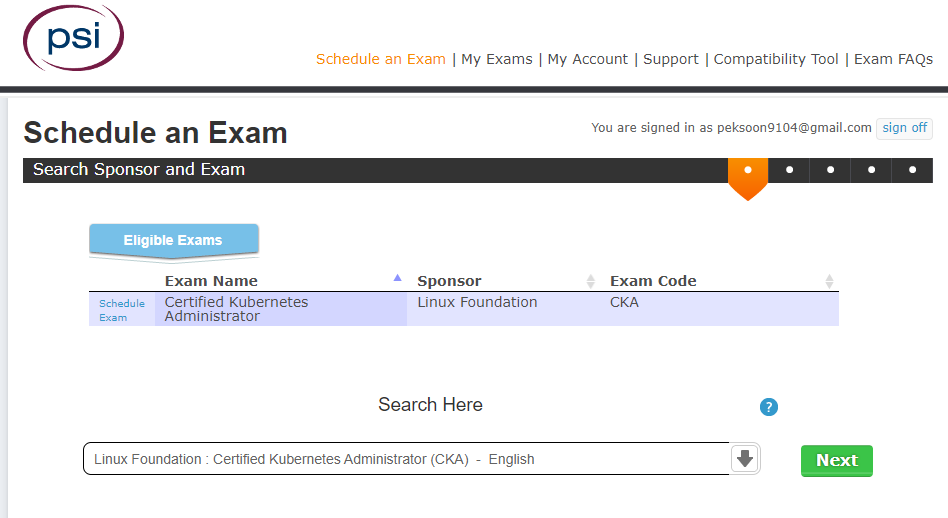This screenshot has width=948, height=518.
Task: Click the Eligible Exams tab
Action: click(x=173, y=240)
